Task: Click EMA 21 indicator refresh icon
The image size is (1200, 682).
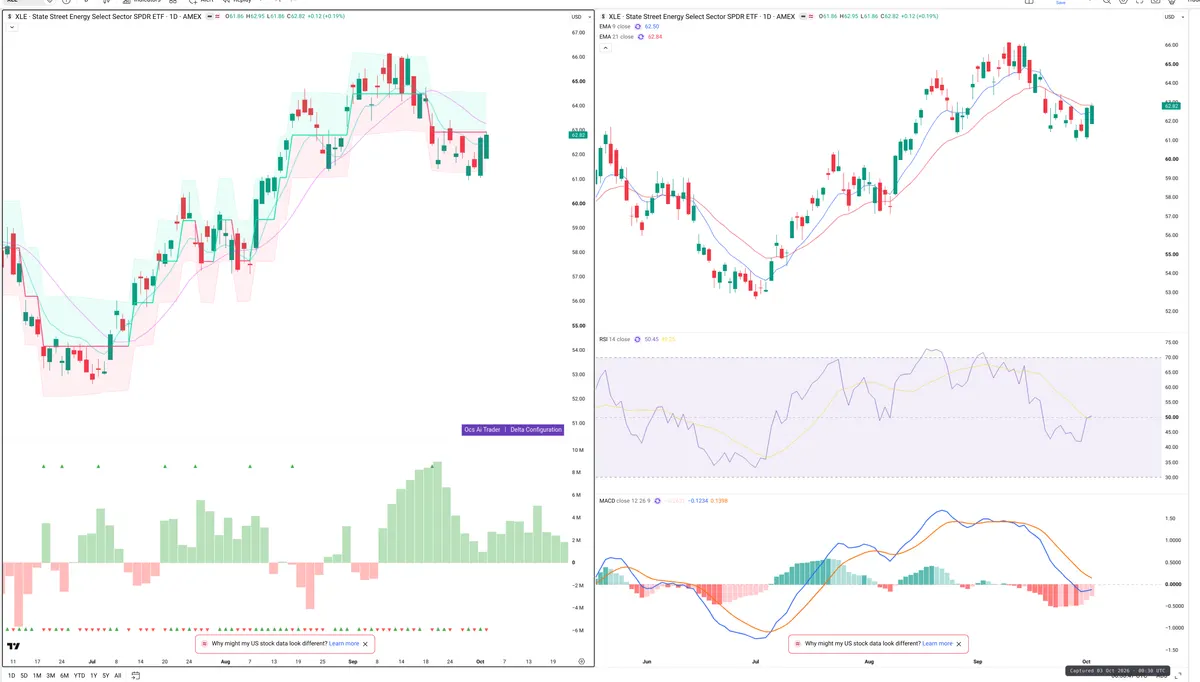Action: [641, 37]
